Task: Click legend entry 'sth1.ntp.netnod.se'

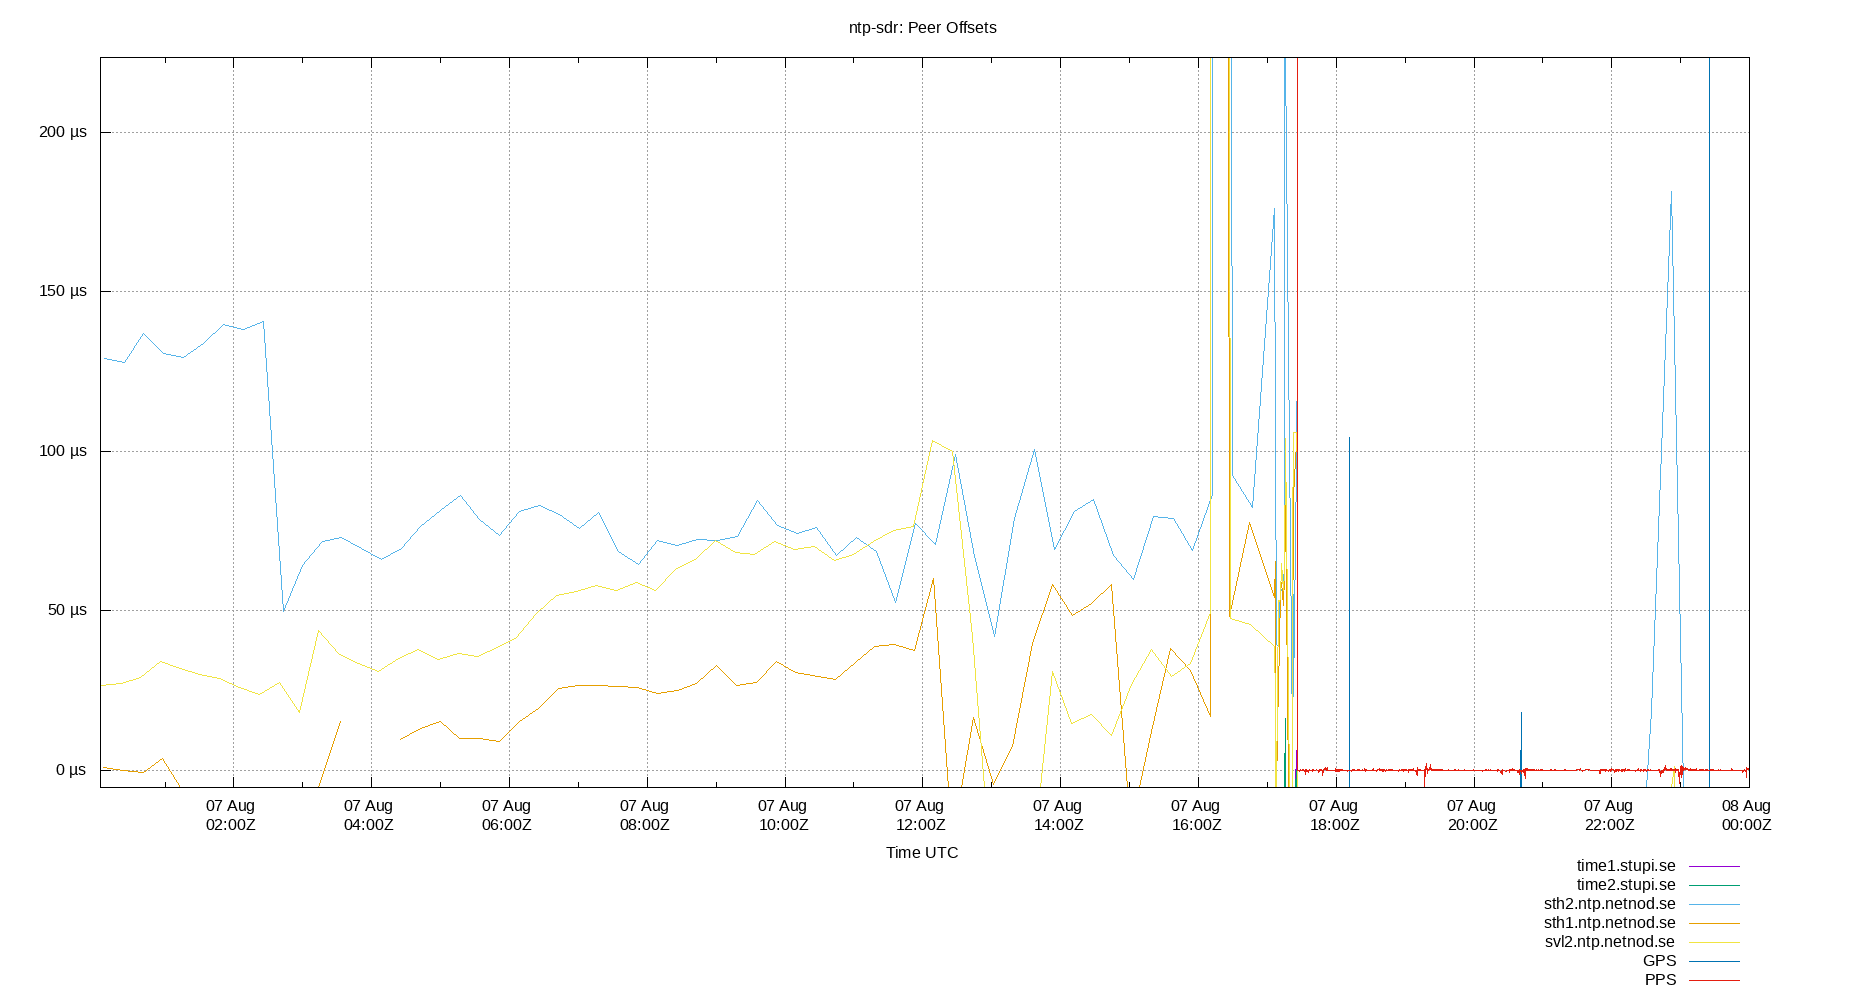Action: 1610,923
